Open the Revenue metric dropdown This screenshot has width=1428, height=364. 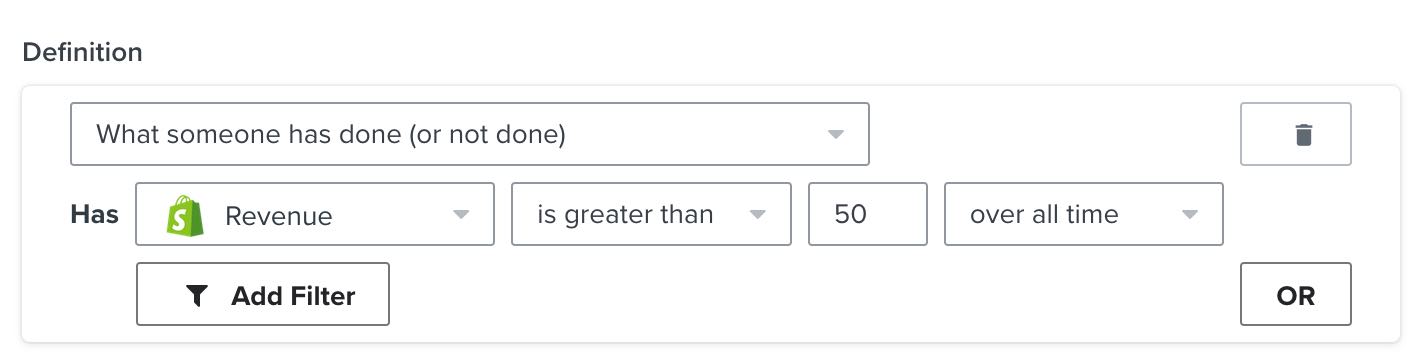point(315,214)
